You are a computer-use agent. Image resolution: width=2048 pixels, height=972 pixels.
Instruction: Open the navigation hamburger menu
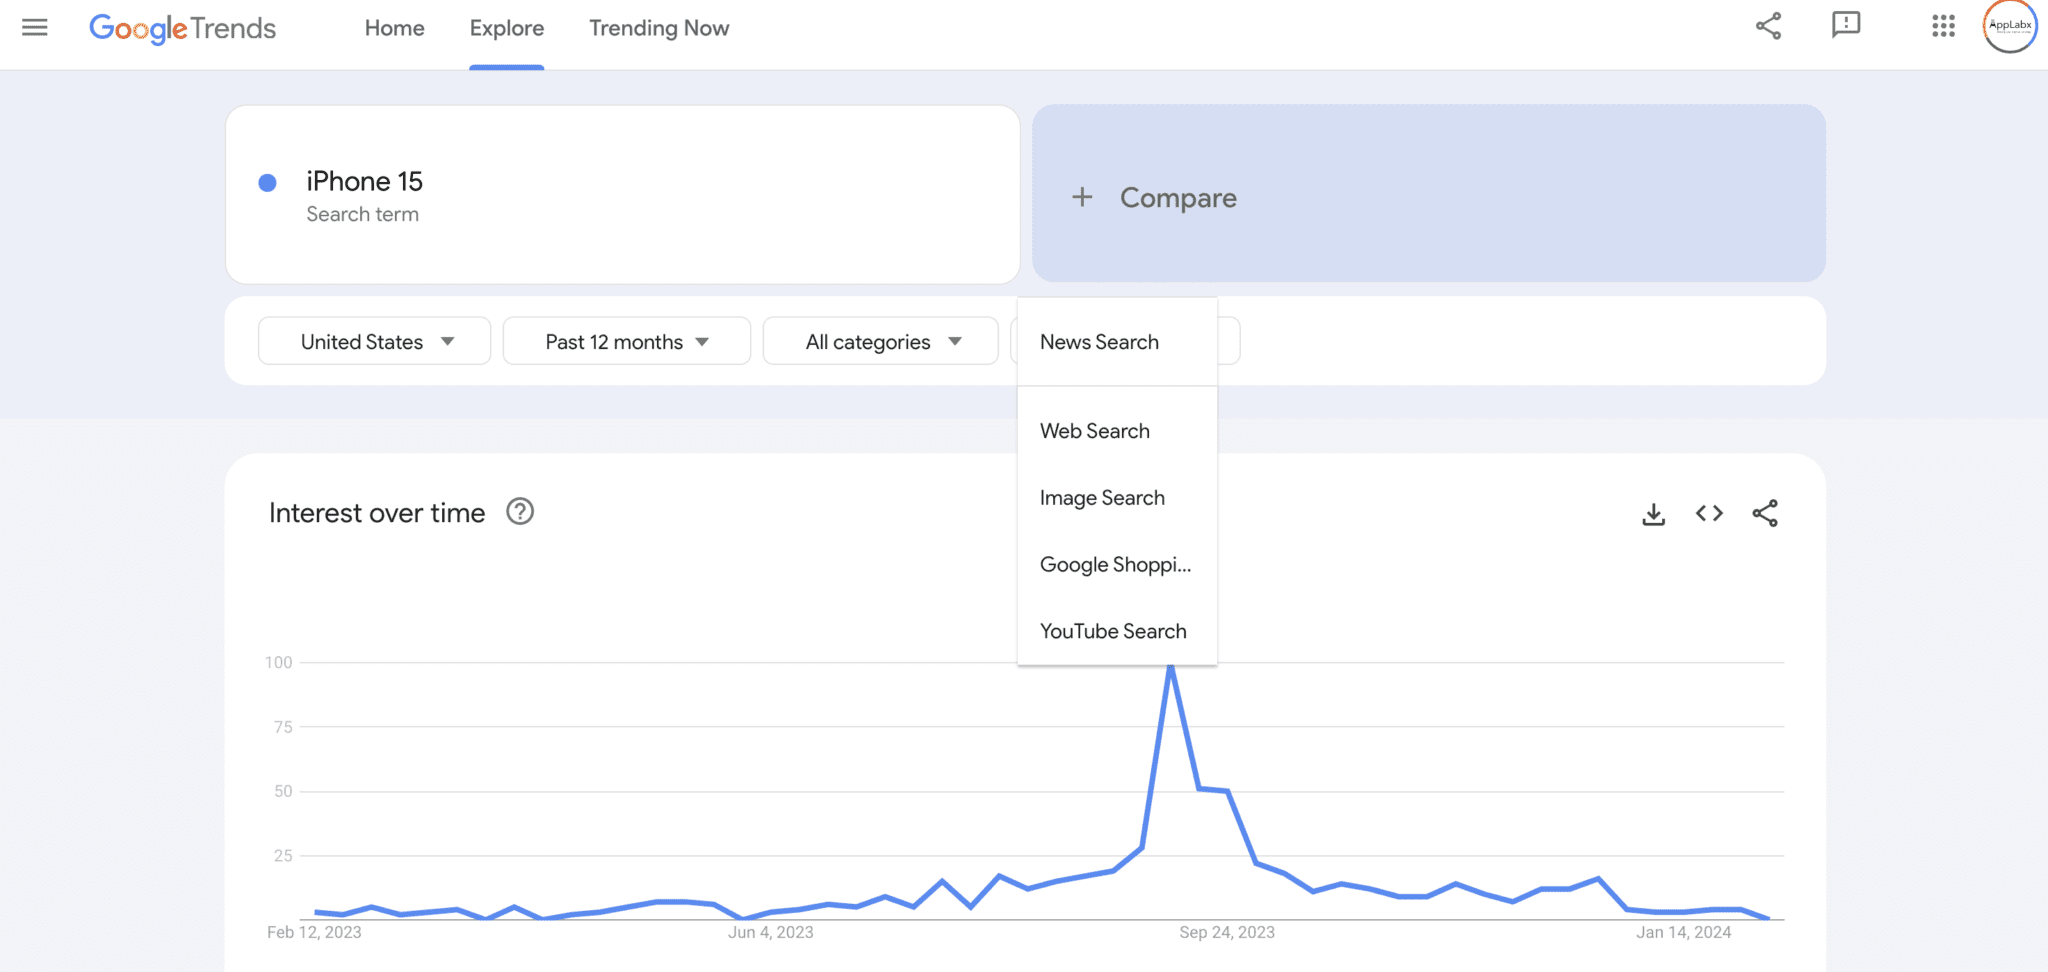tap(35, 27)
